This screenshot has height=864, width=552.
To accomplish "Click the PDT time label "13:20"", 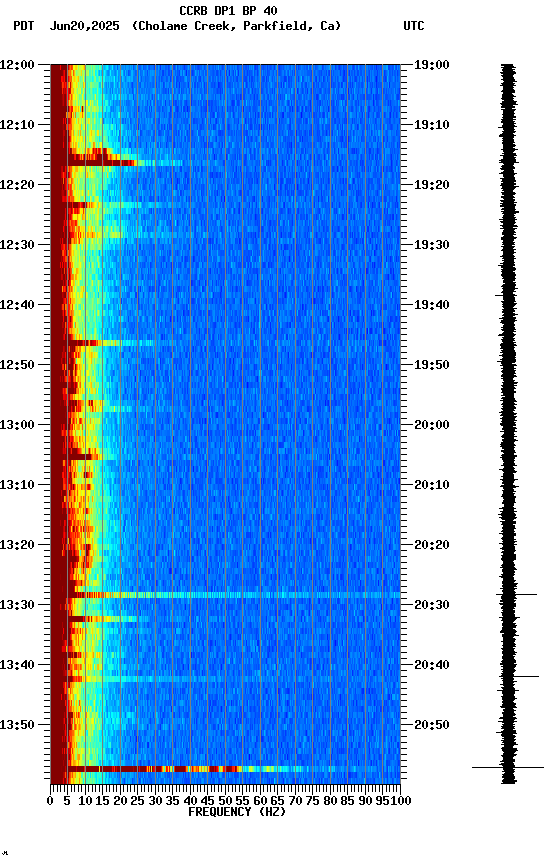I will coord(17,546).
